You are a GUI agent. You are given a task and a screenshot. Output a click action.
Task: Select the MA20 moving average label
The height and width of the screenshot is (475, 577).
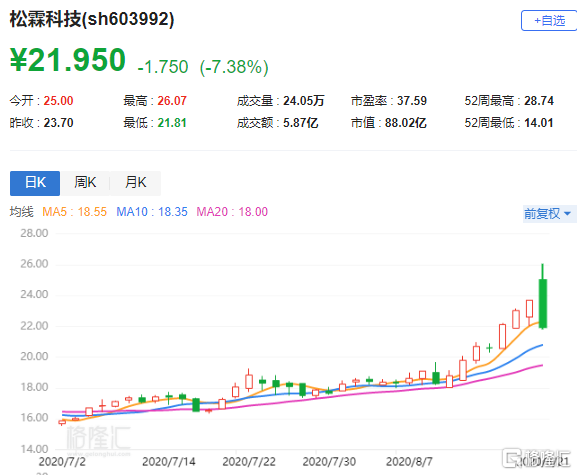[x=232, y=212]
